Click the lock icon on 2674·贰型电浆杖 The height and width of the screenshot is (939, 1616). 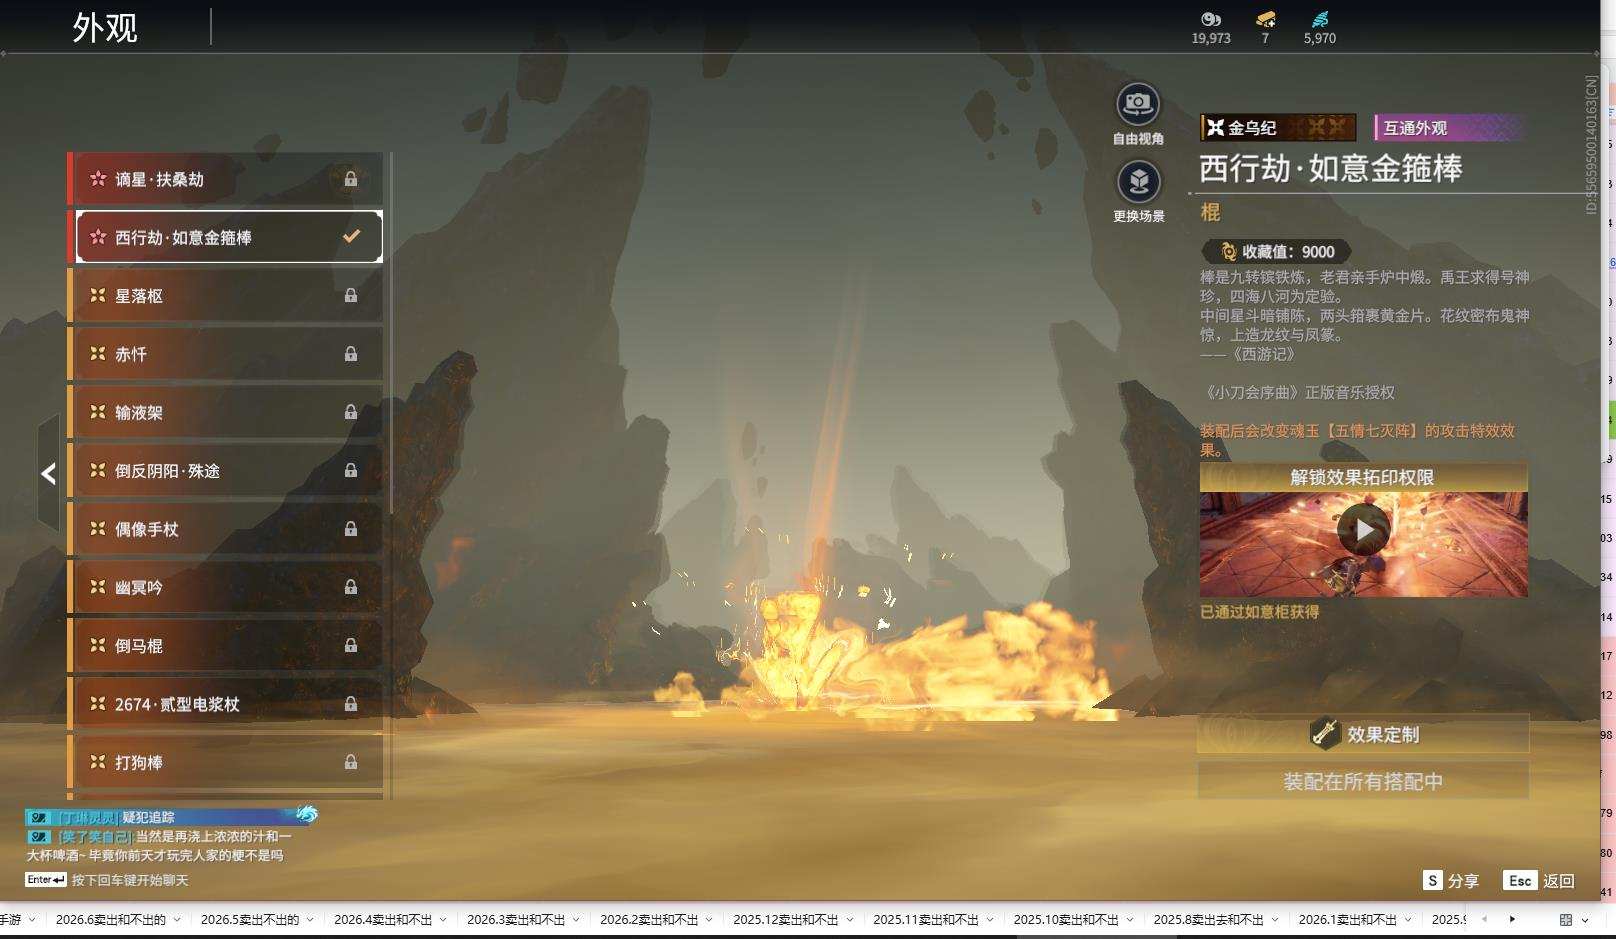coord(351,704)
